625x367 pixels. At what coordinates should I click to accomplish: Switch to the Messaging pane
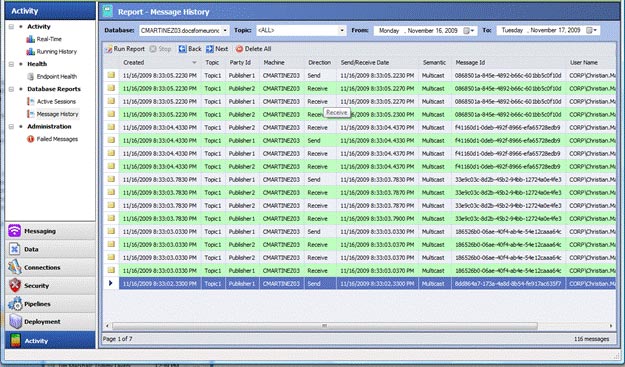tap(50, 231)
